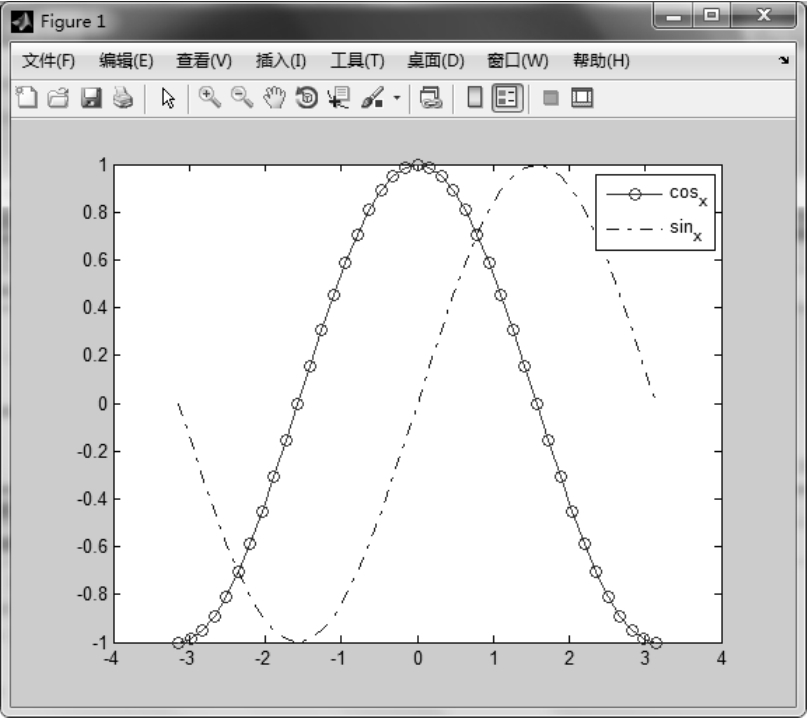The height and width of the screenshot is (719, 808).
Task: Click the Link Plot toolbar button
Action: click(431, 98)
